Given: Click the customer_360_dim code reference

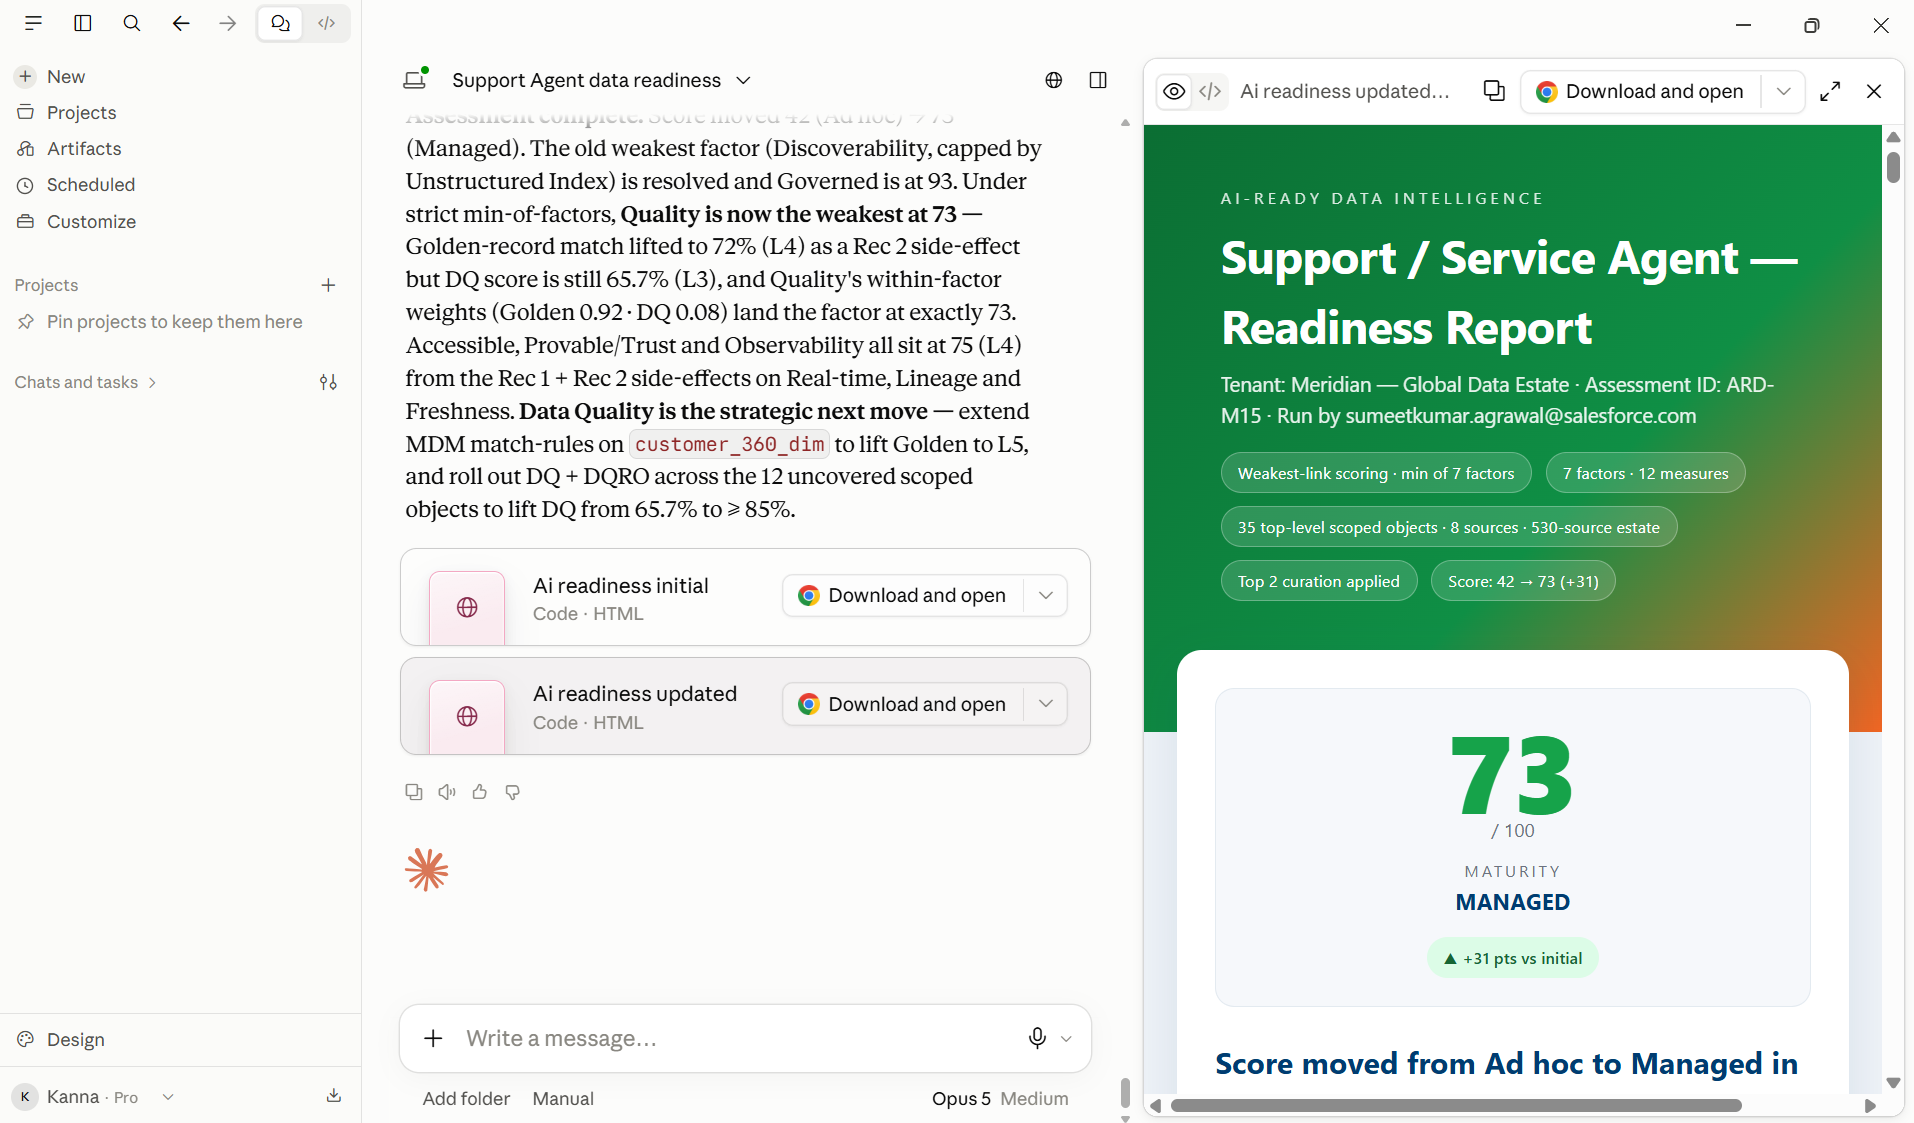Looking at the screenshot, I should [729, 444].
